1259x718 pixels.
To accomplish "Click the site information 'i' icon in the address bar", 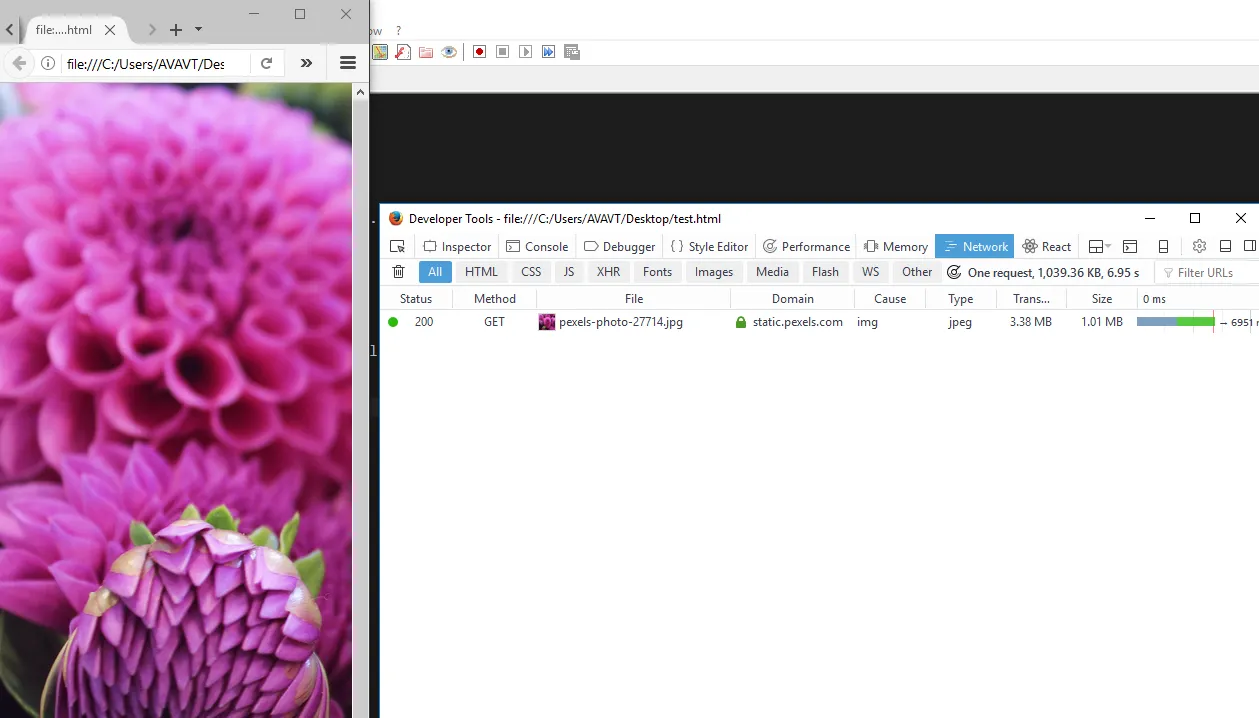I will [x=47, y=63].
